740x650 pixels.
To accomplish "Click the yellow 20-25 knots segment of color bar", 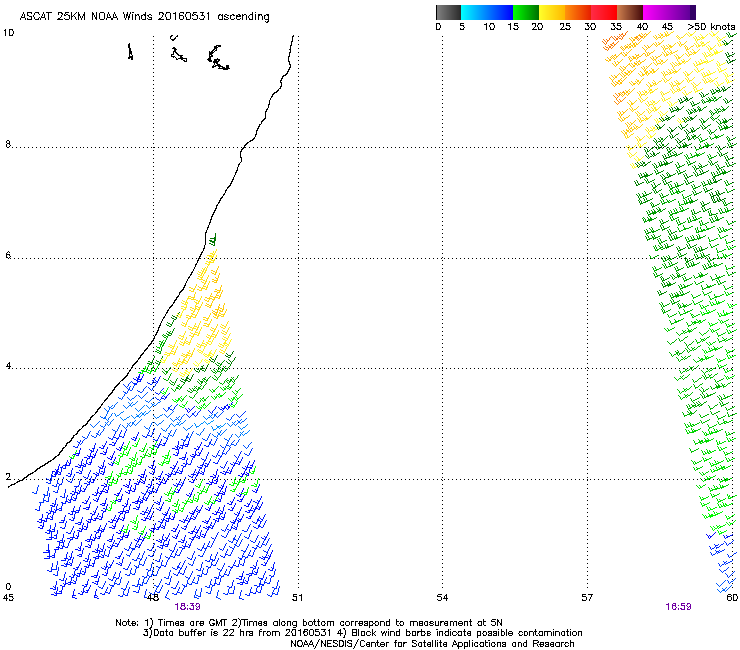I will pyautogui.click(x=552, y=12).
